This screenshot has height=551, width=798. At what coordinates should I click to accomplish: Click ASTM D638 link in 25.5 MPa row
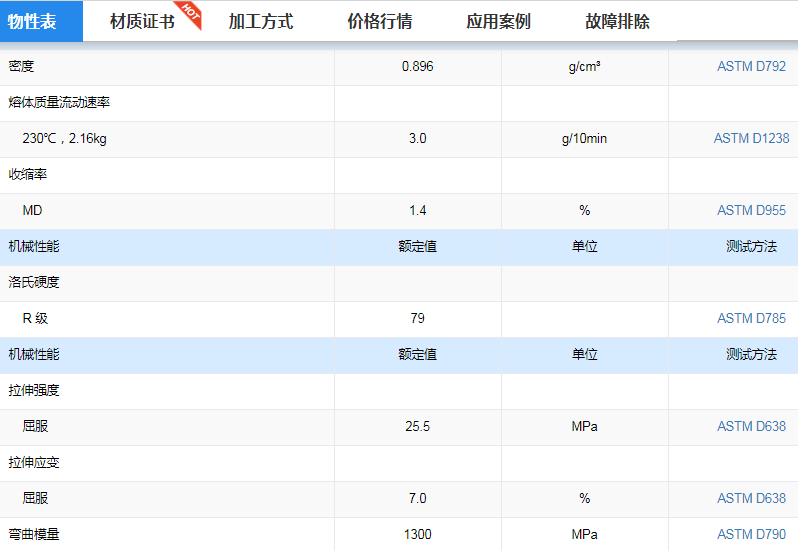pyautogui.click(x=751, y=427)
